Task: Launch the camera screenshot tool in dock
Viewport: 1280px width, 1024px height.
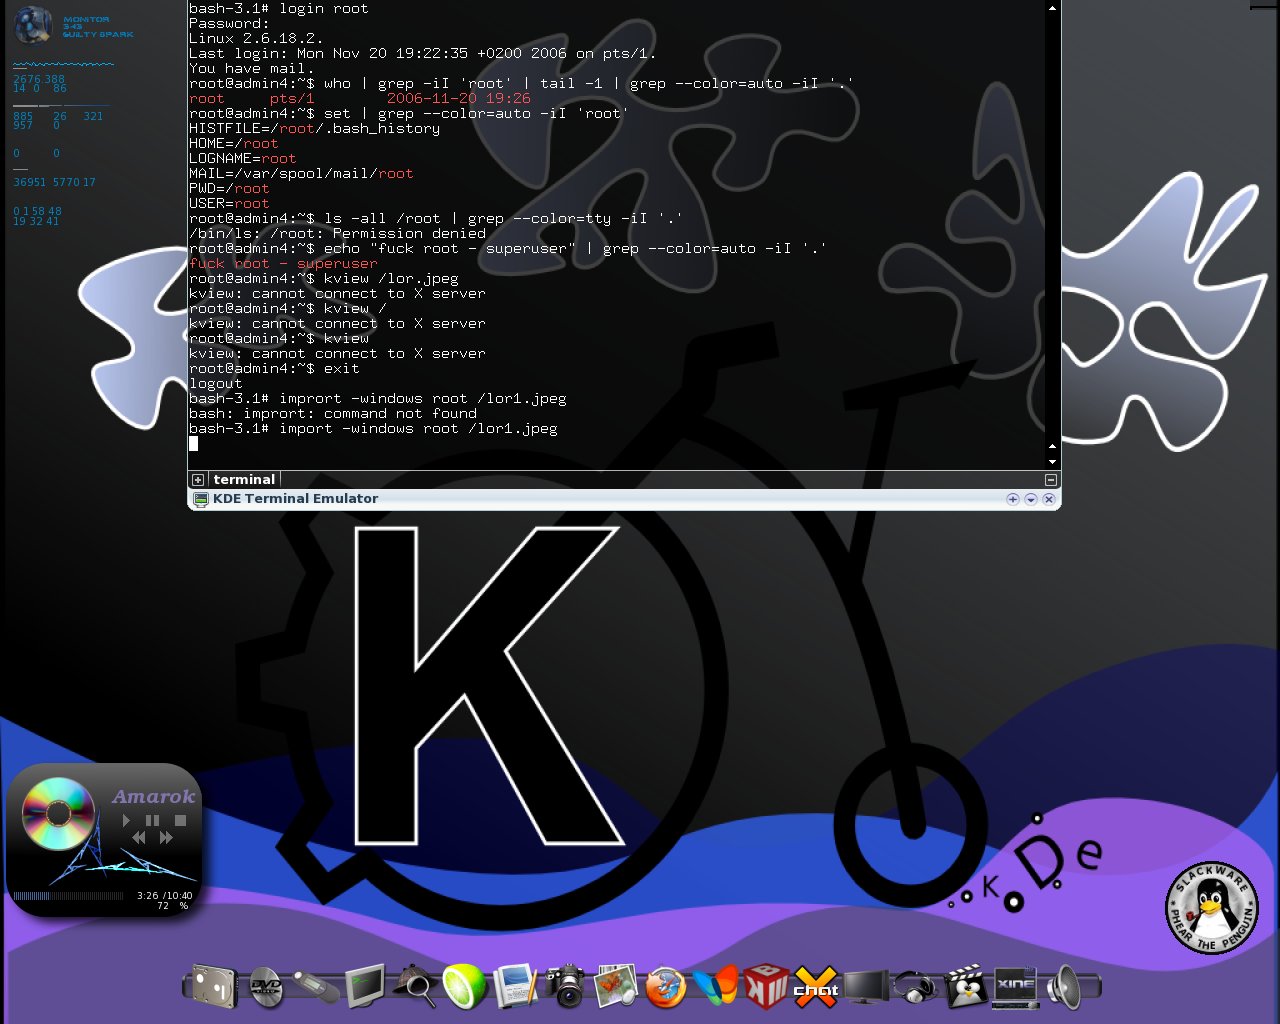Action: point(566,986)
